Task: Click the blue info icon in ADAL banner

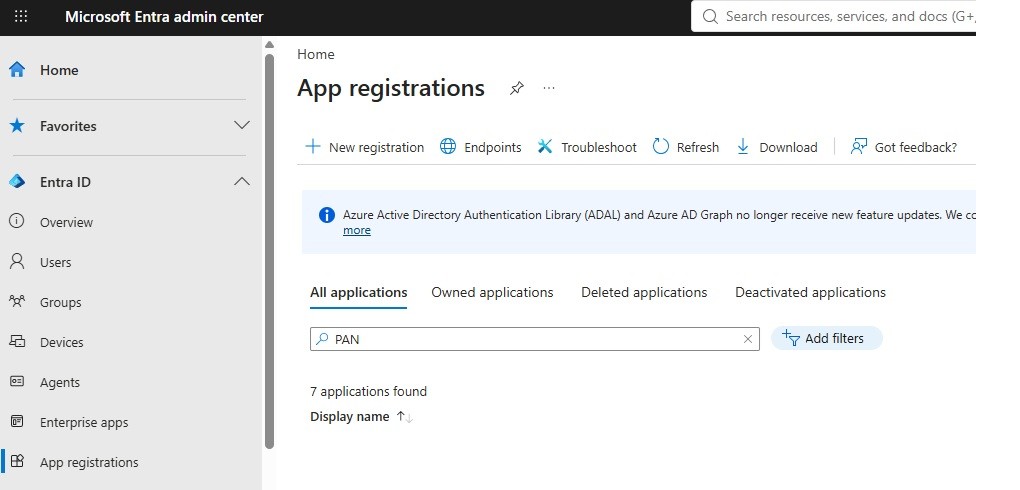Action: point(327,215)
